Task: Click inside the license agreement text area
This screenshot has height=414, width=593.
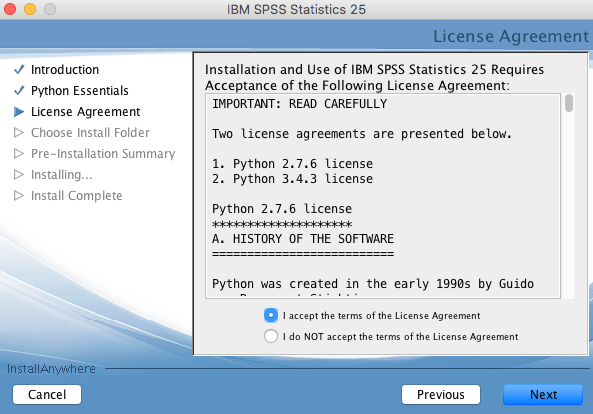Action: click(x=383, y=196)
